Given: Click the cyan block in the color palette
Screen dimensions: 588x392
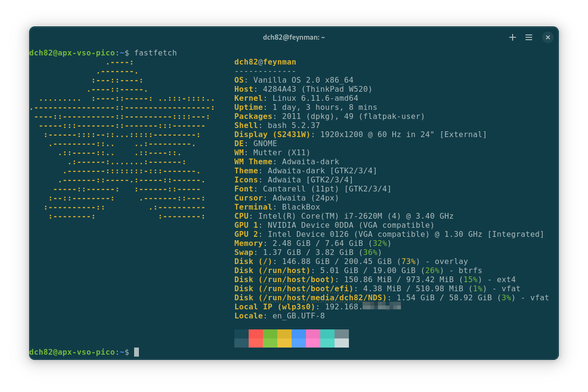Looking at the screenshot, I should (327, 338).
